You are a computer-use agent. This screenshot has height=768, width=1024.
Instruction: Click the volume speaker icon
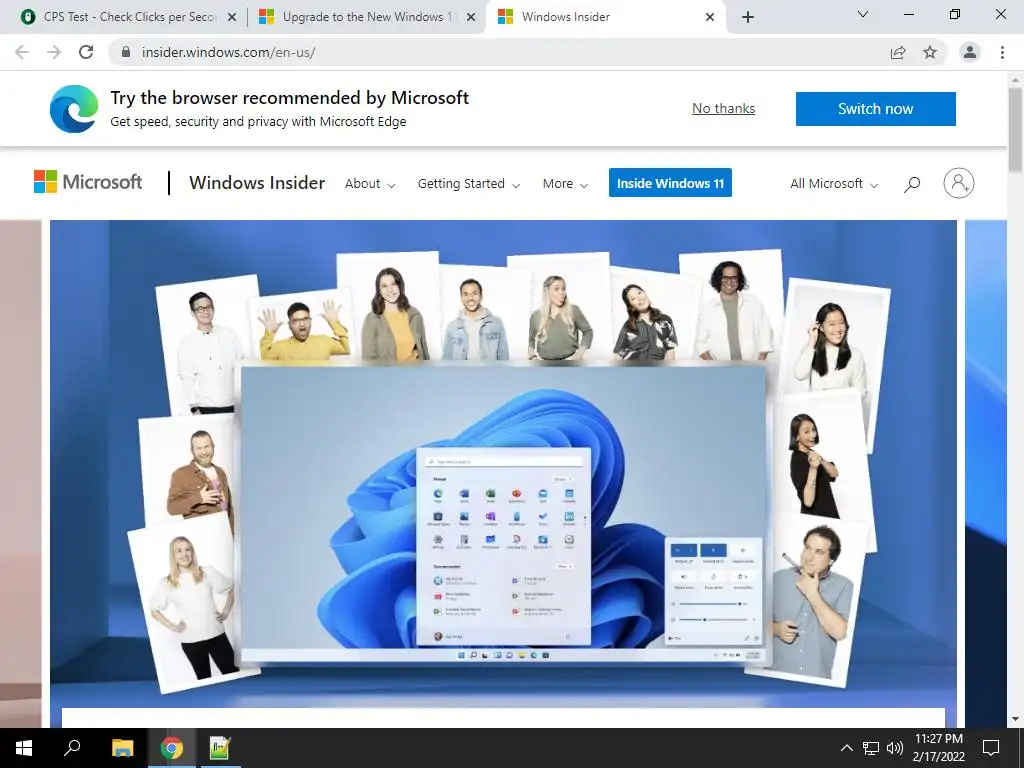pos(895,748)
